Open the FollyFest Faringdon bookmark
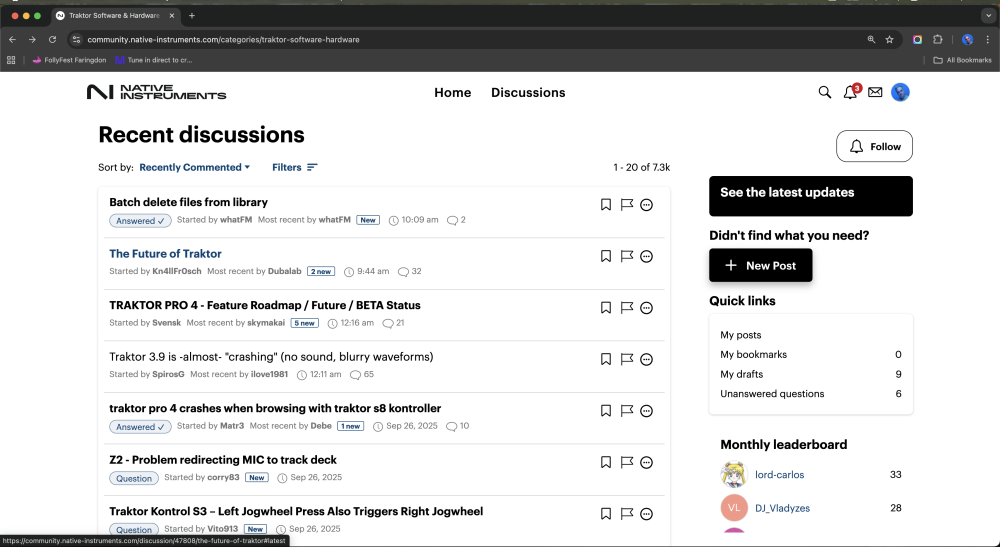The image size is (1000, 547). pos(69,60)
